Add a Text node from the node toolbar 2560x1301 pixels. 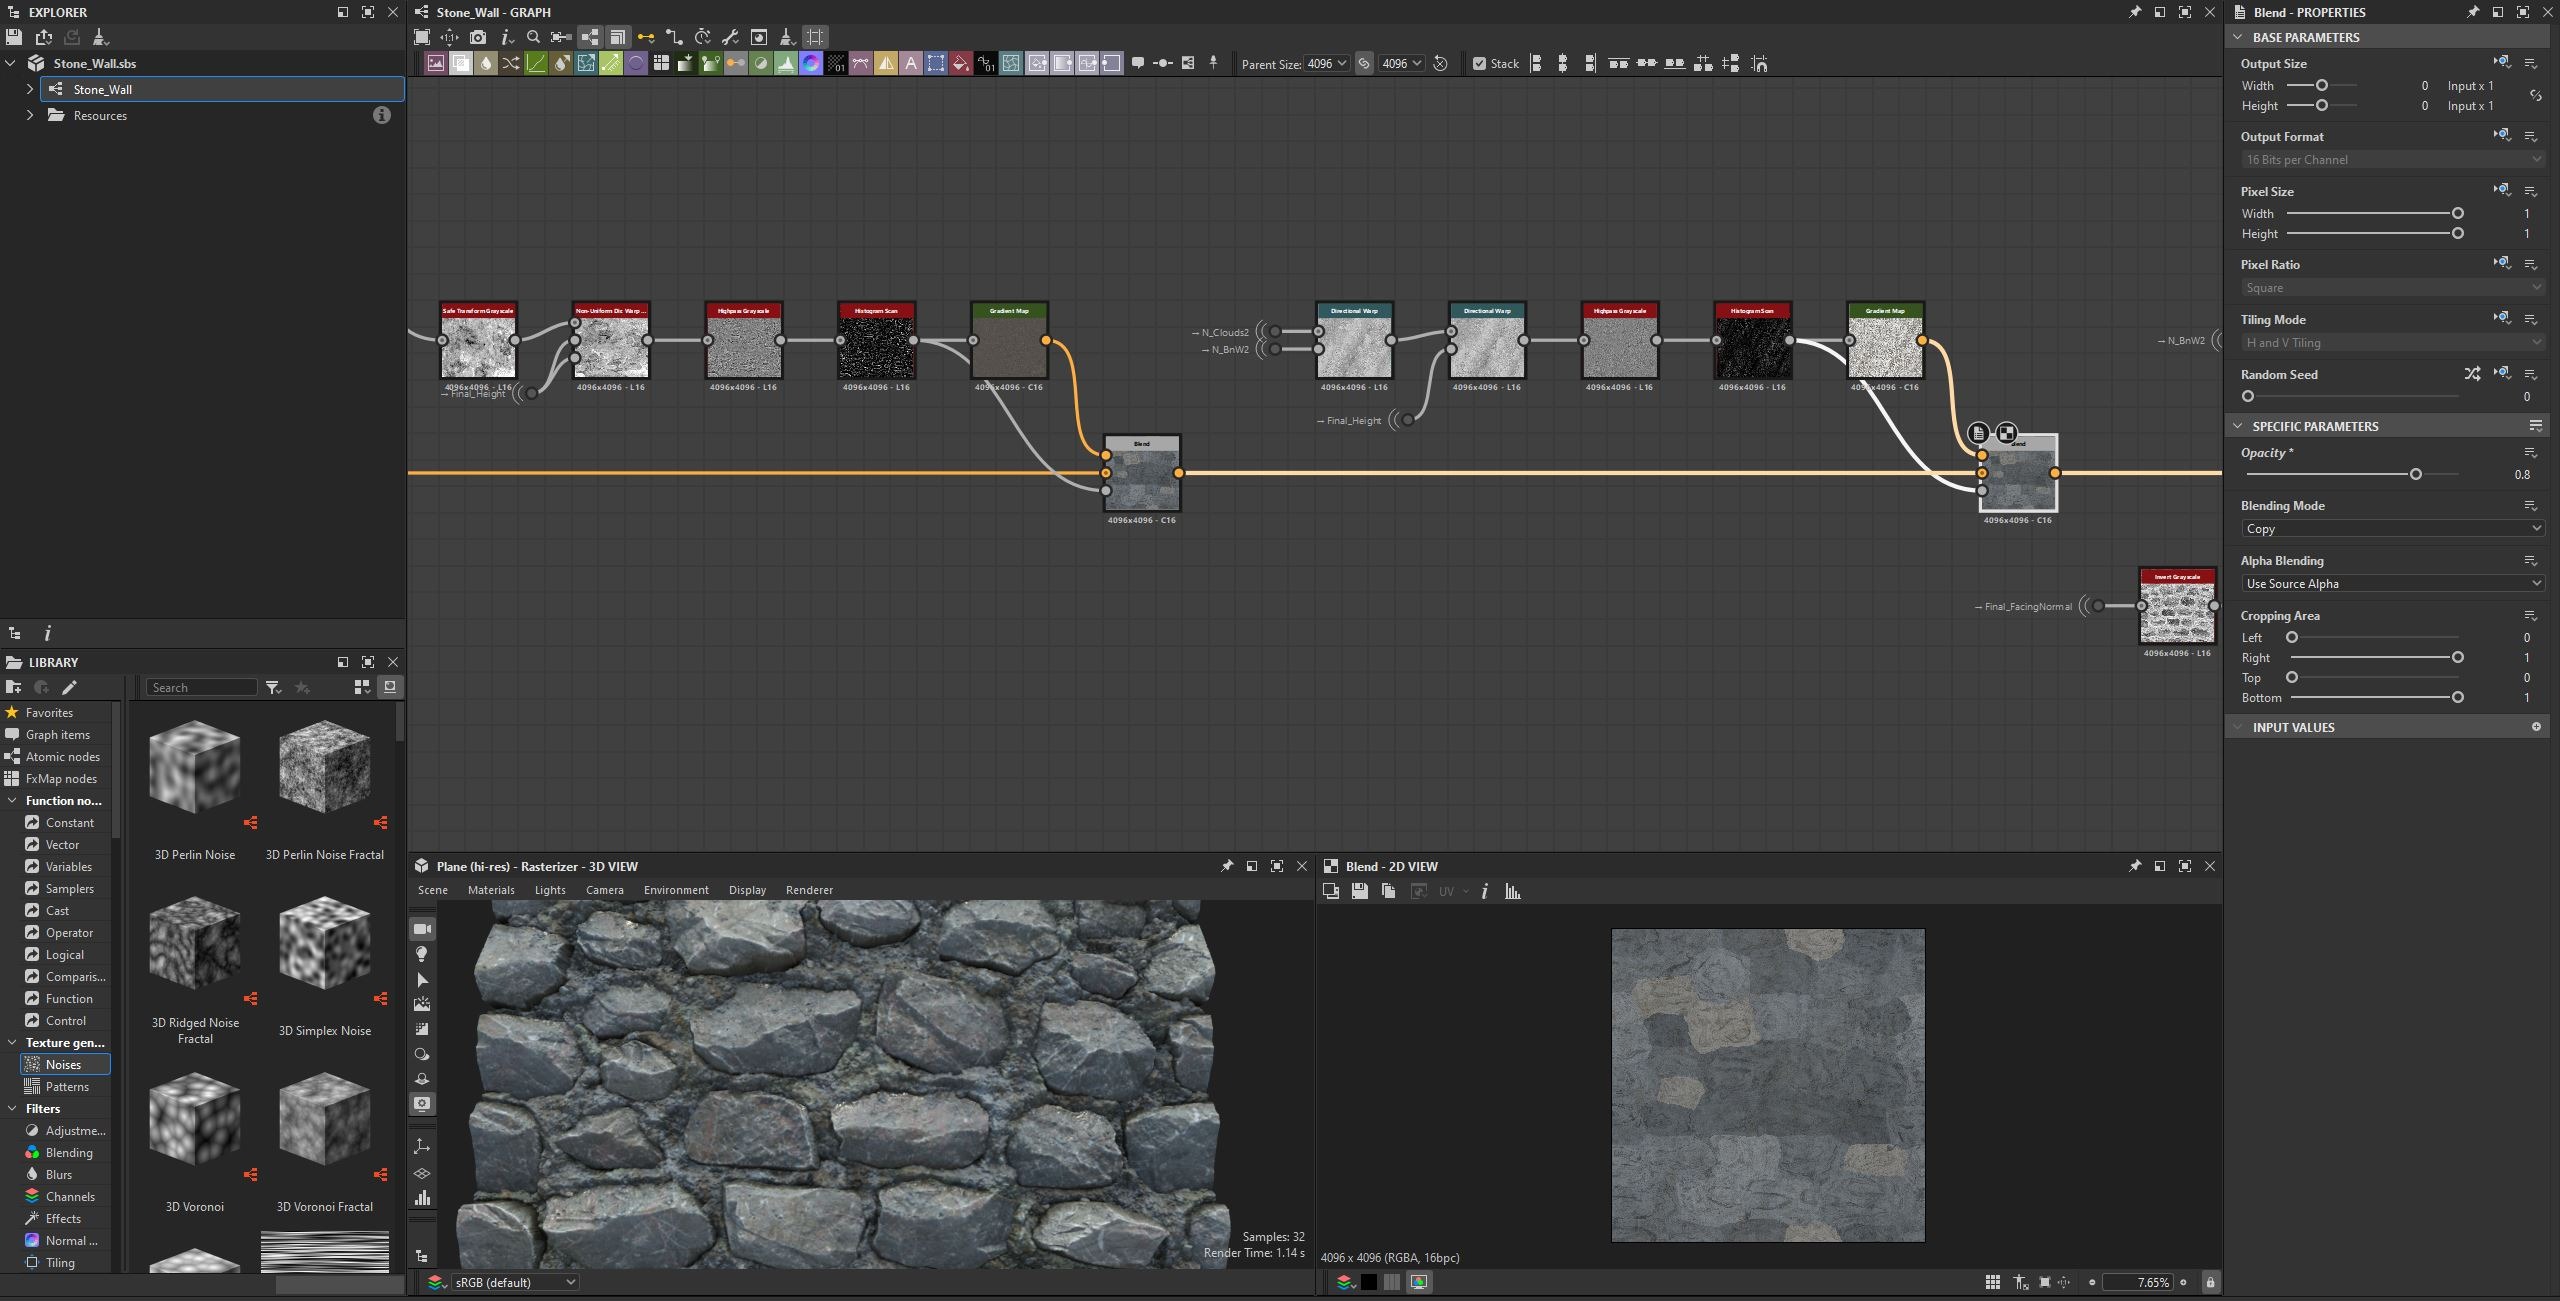911,63
